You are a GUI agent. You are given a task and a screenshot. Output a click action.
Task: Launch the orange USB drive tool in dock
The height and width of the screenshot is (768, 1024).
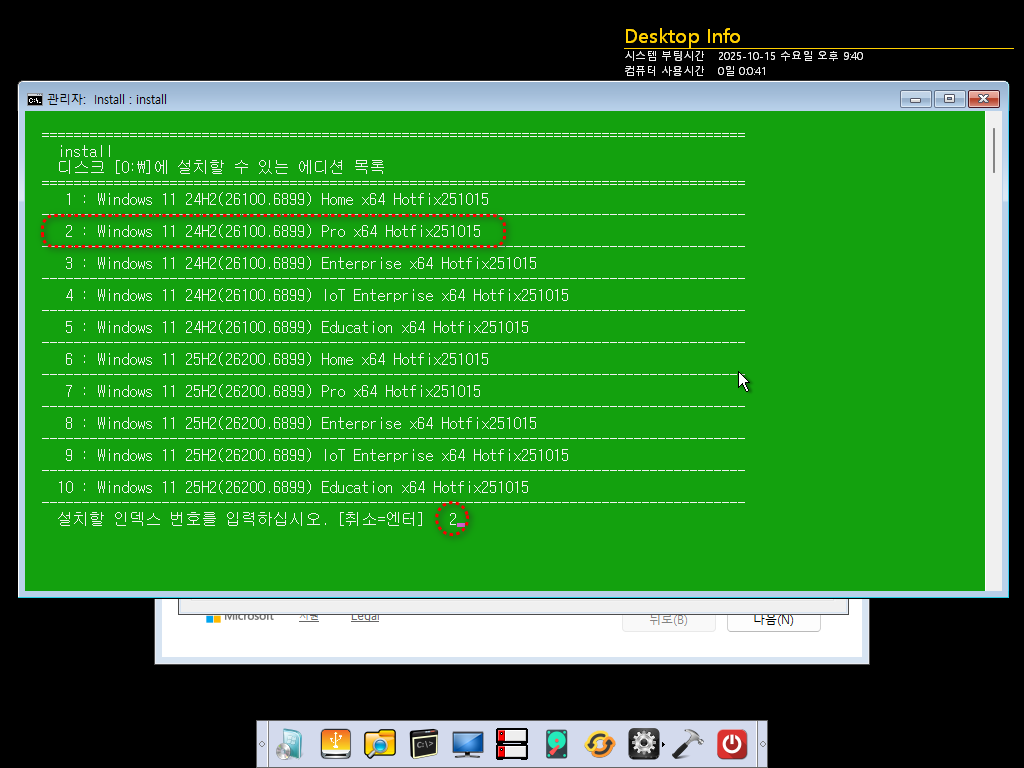(336, 744)
